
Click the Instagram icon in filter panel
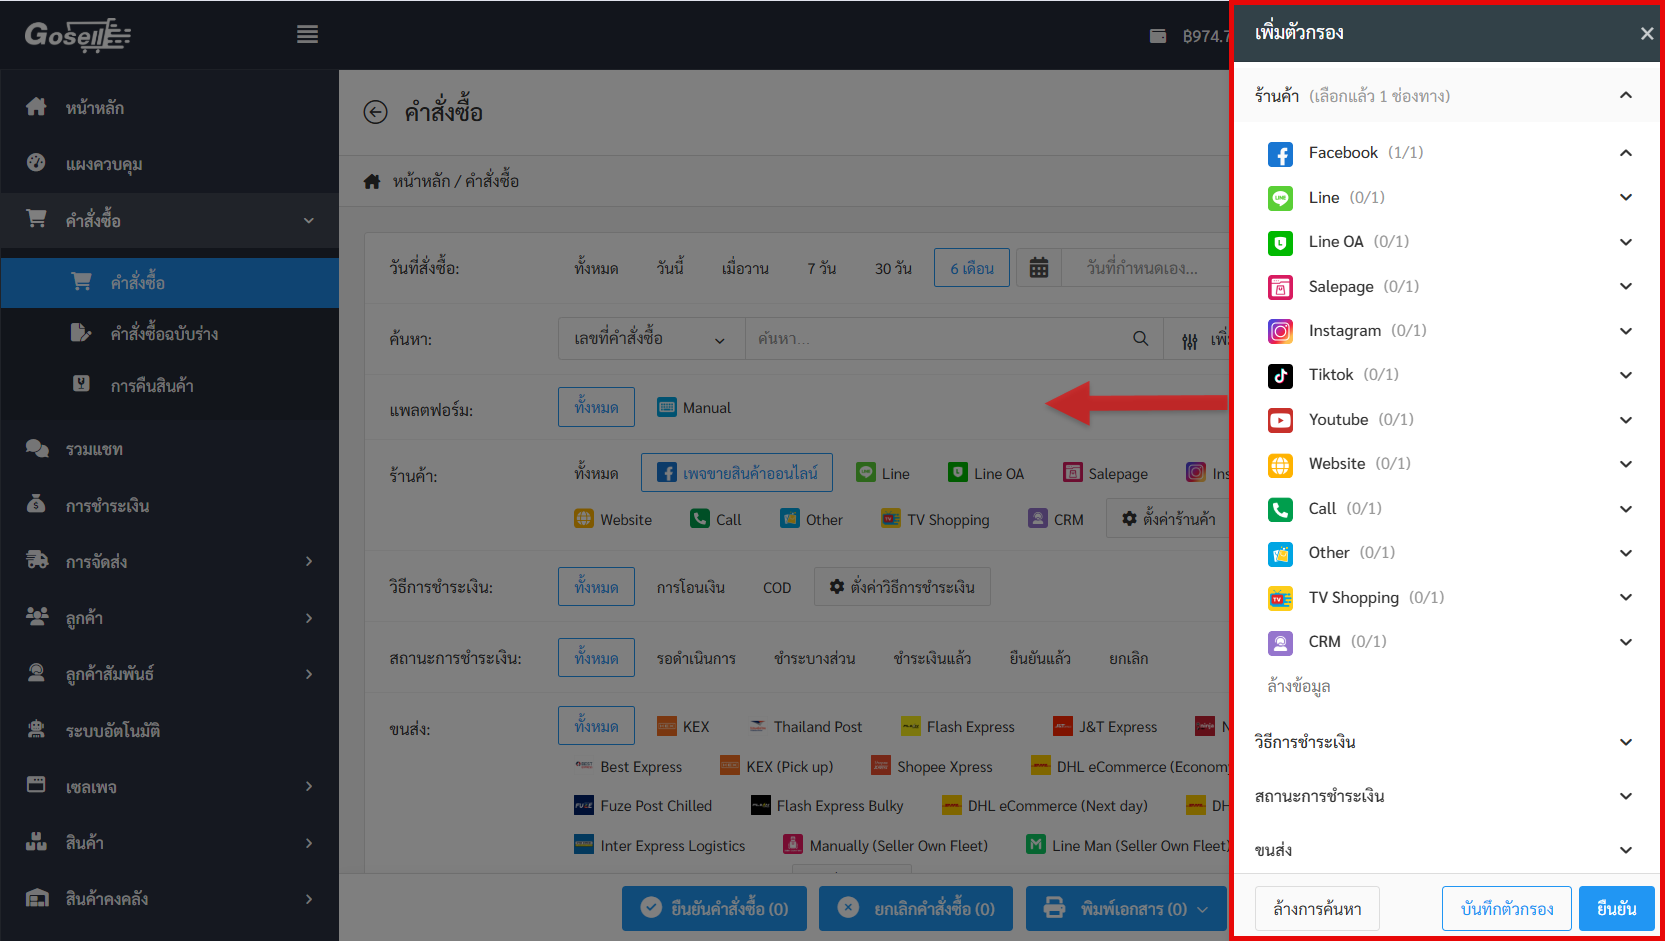1280,331
